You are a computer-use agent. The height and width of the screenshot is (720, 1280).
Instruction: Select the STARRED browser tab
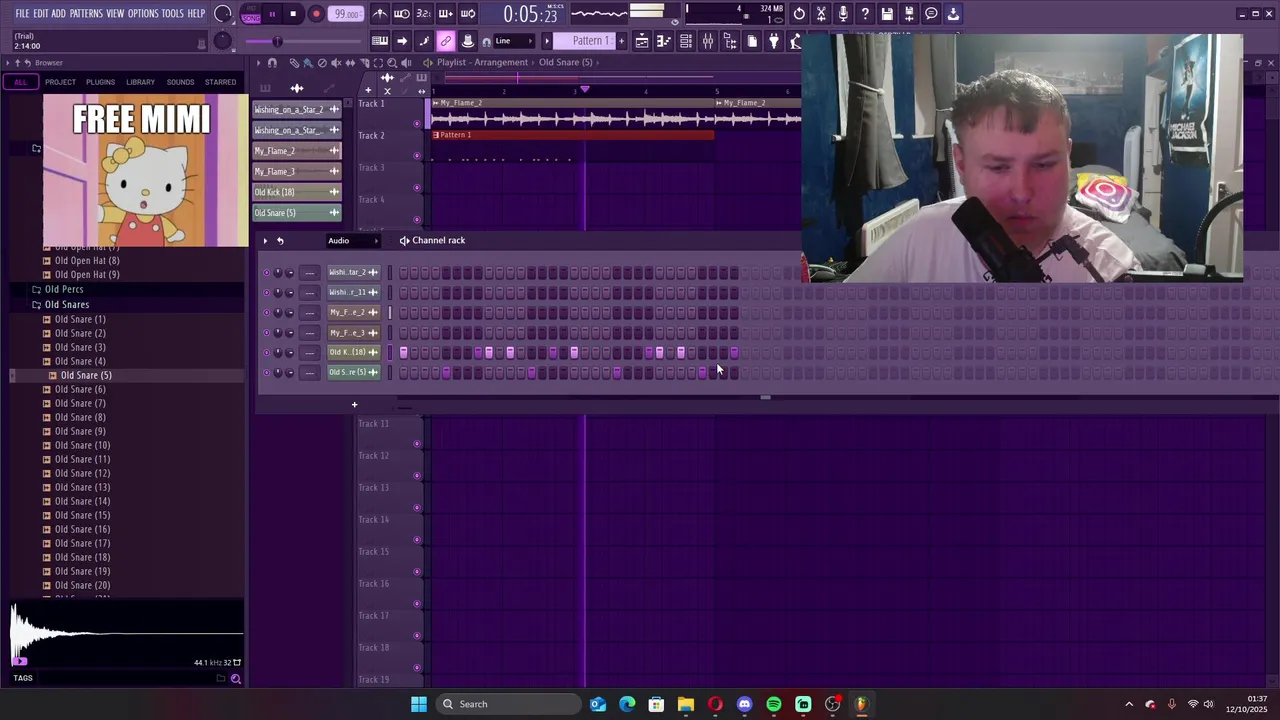click(x=220, y=82)
